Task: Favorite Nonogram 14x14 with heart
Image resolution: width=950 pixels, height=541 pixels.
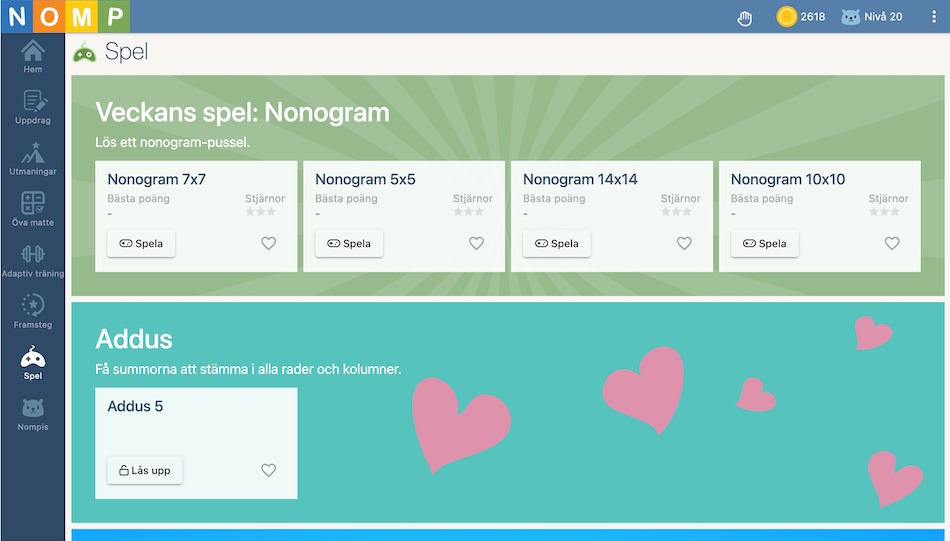Action: (x=684, y=243)
